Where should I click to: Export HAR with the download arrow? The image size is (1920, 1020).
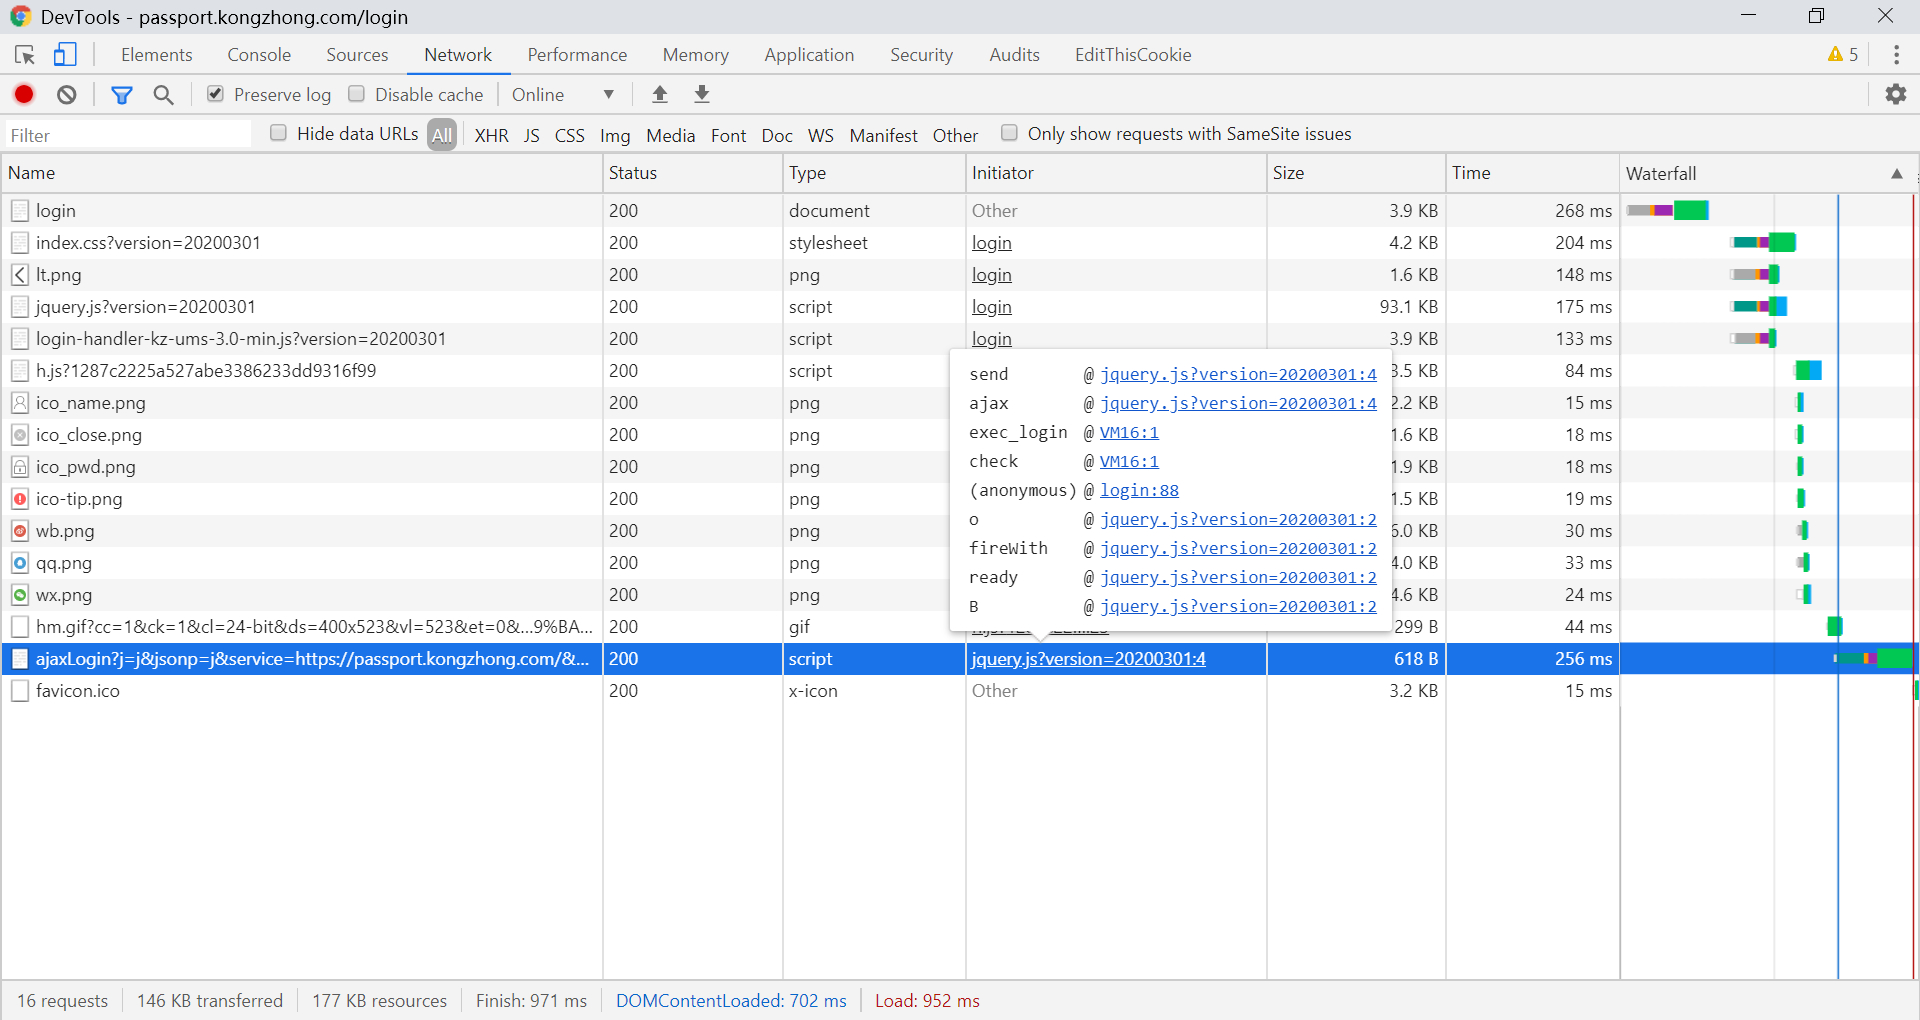702,94
